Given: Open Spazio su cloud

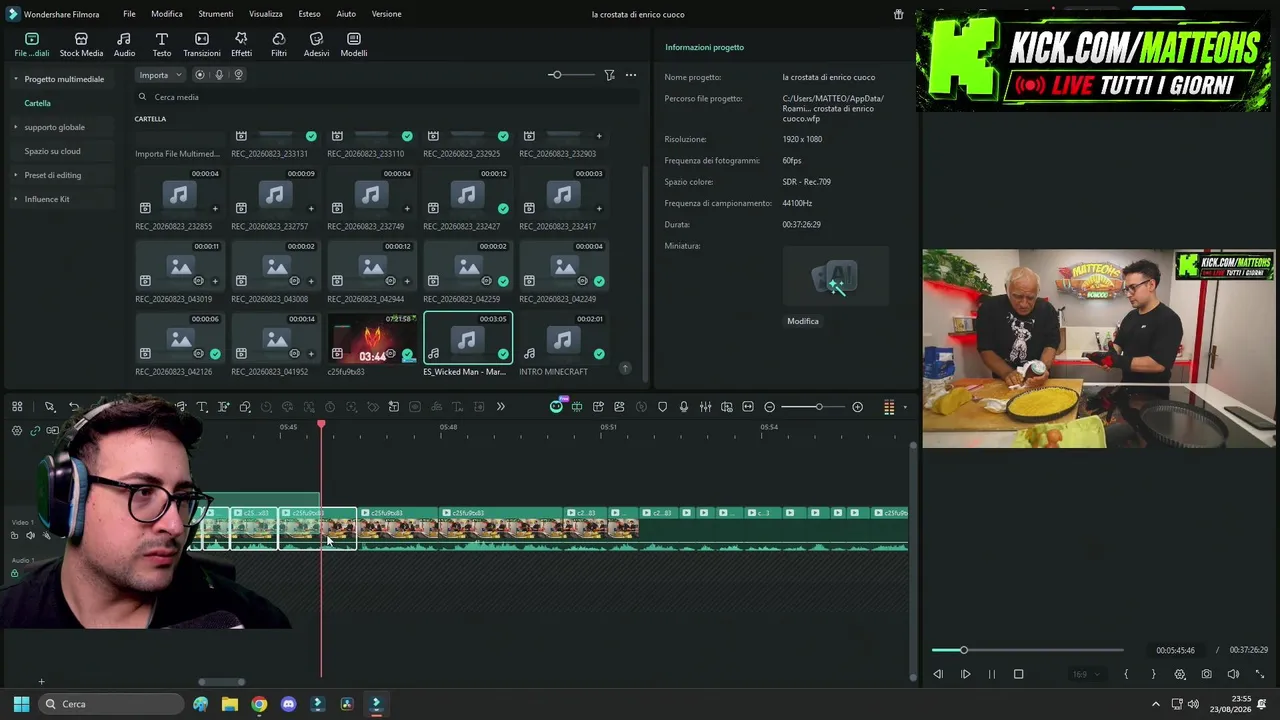Looking at the screenshot, I should point(52,151).
